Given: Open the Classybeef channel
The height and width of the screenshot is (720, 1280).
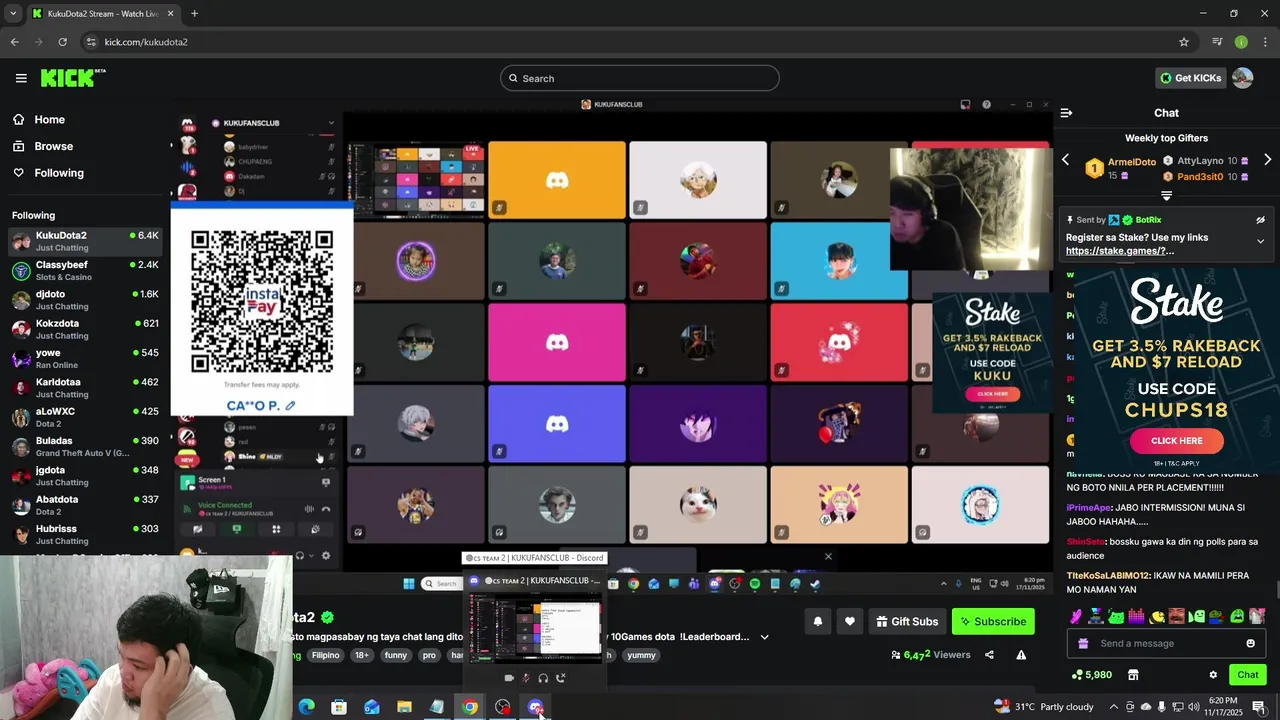Looking at the screenshot, I should (85, 271).
